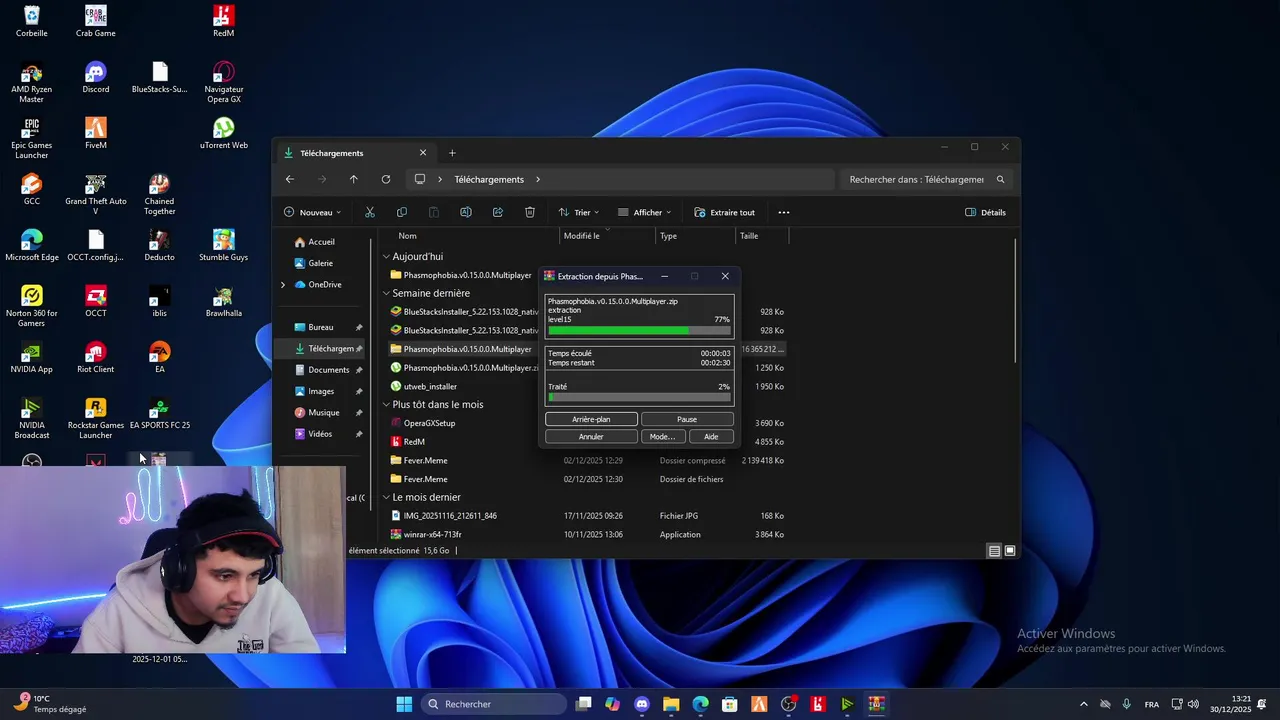Open the Nouveau dropdown
The image size is (1280, 720).
click(x=313, y=212)
